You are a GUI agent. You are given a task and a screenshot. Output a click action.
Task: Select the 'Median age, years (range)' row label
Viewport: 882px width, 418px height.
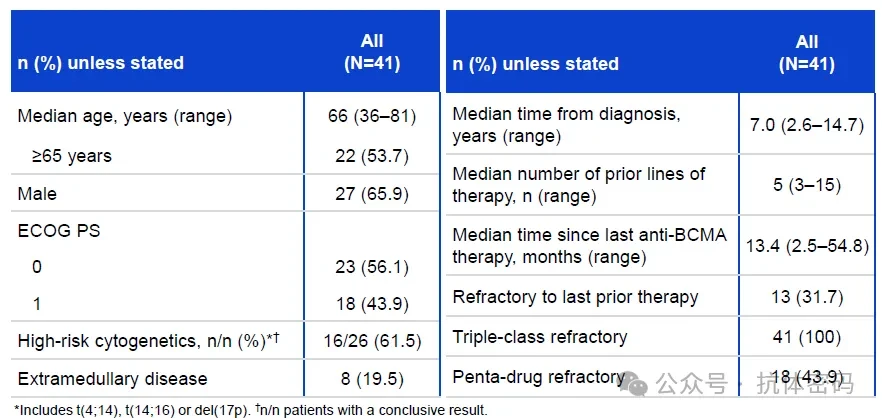pos(124,116)
